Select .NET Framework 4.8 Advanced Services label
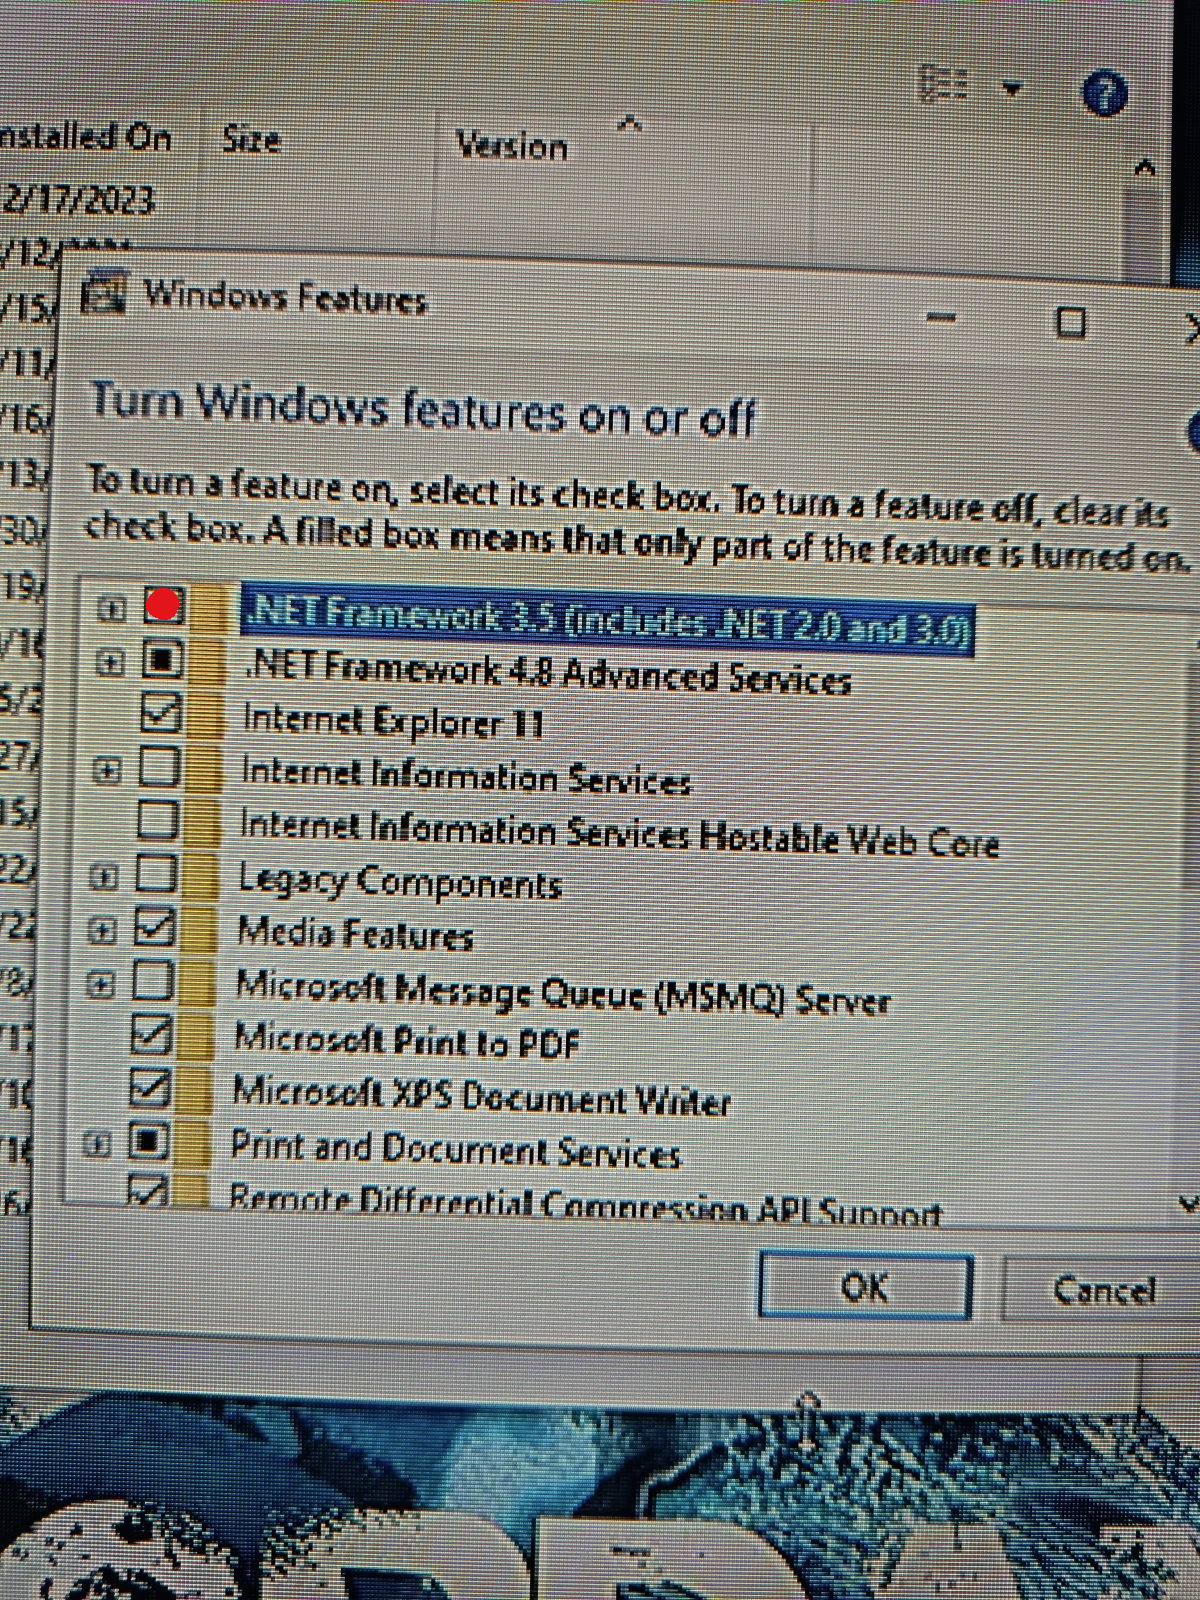The width and height of the screenshot is (1200, 1600). [x=546, y=673]
